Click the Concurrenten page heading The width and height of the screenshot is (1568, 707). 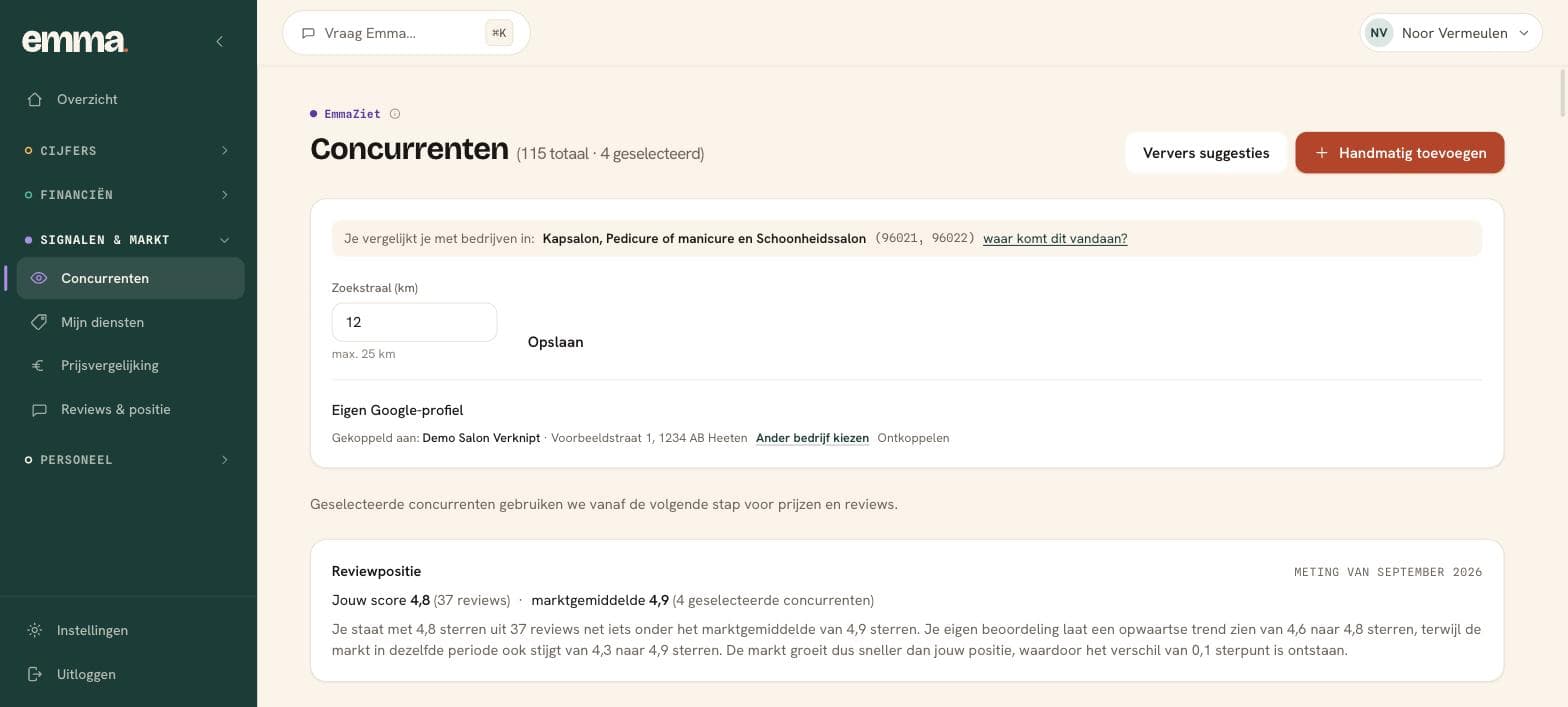[x=409, y=149]
